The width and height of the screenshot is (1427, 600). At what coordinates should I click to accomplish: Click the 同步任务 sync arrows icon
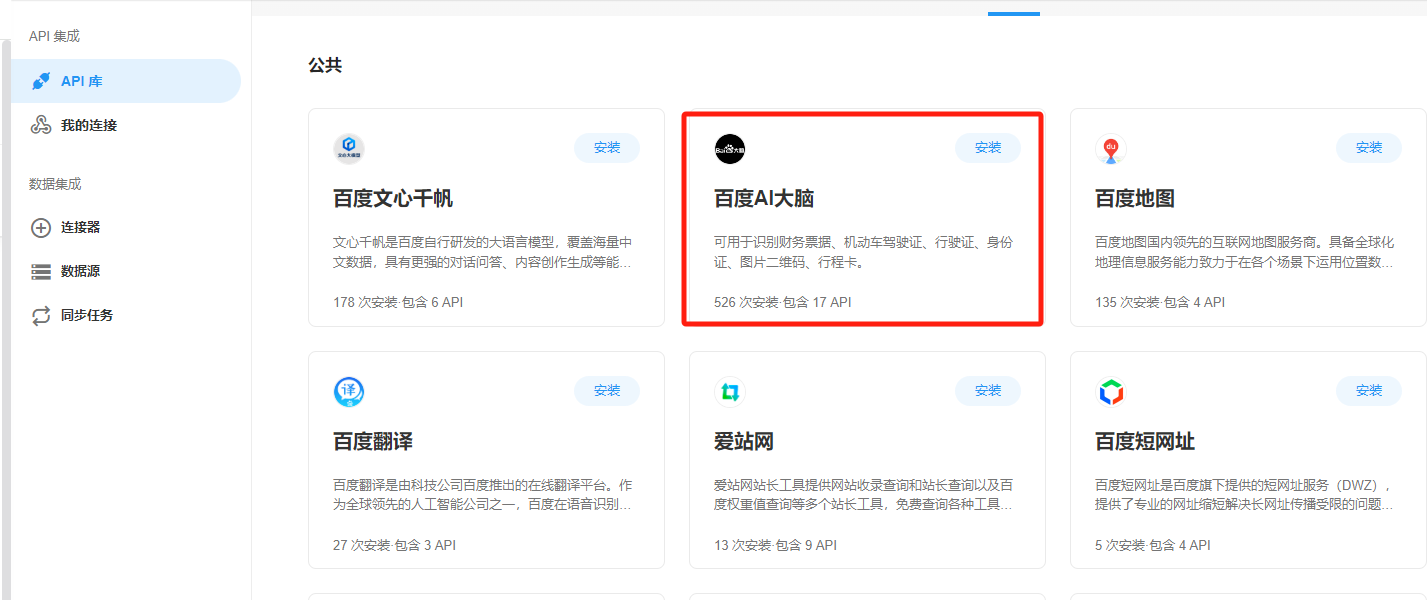tap(41, 316)
